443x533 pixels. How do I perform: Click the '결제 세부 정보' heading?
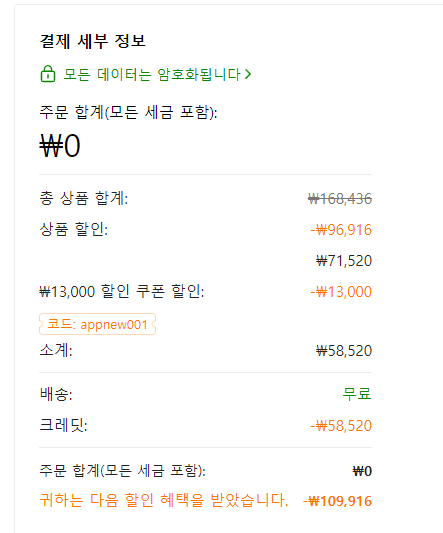click(92, 41)
